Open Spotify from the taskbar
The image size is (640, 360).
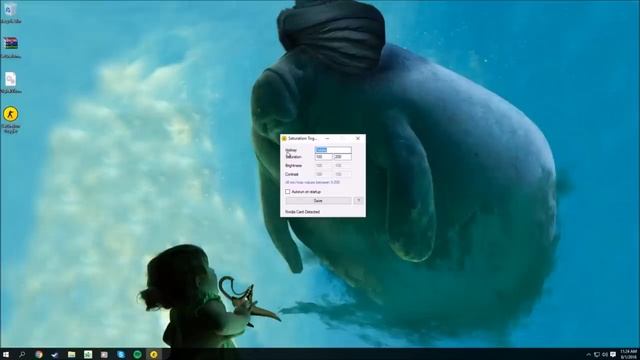coord(138,354)
